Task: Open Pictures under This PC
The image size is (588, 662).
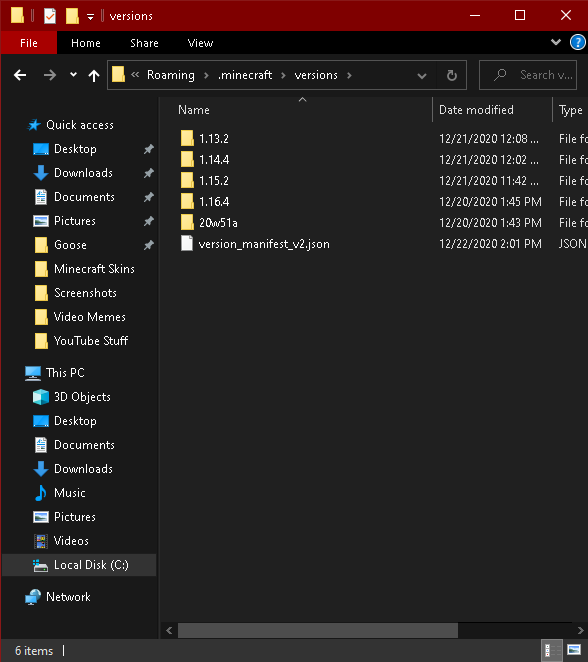Action: coord(75,517)
